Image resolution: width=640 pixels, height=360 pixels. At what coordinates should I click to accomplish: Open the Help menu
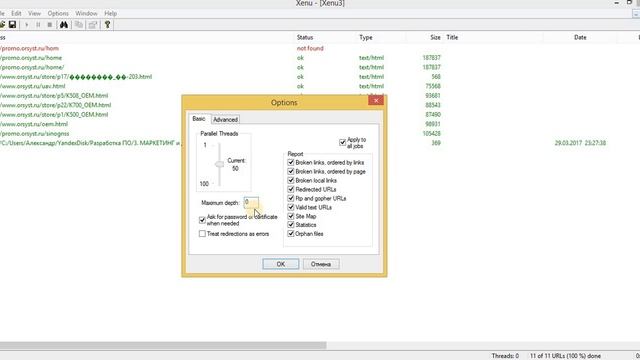pos(110,13)
